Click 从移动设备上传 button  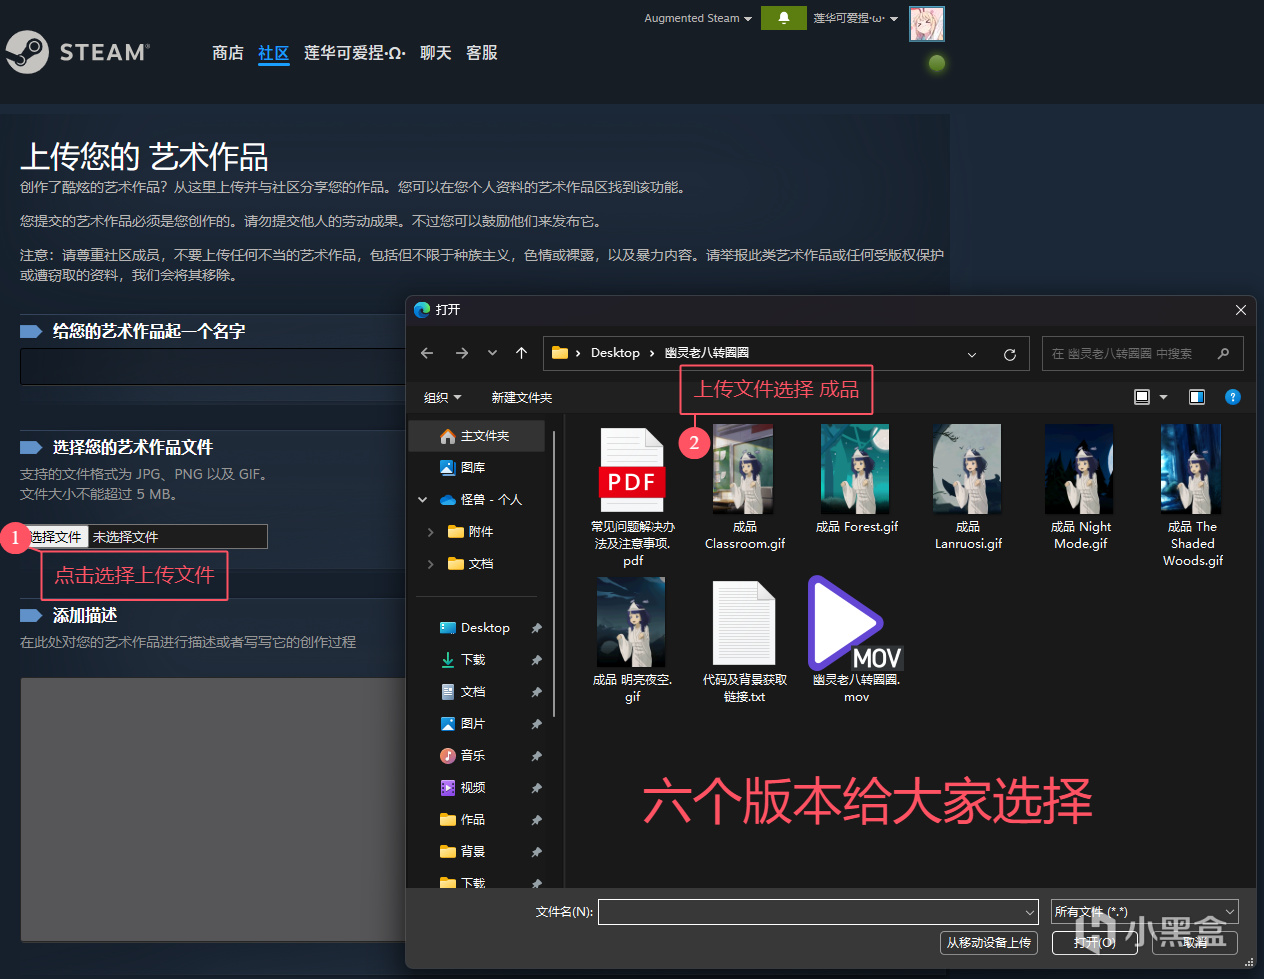988,943
